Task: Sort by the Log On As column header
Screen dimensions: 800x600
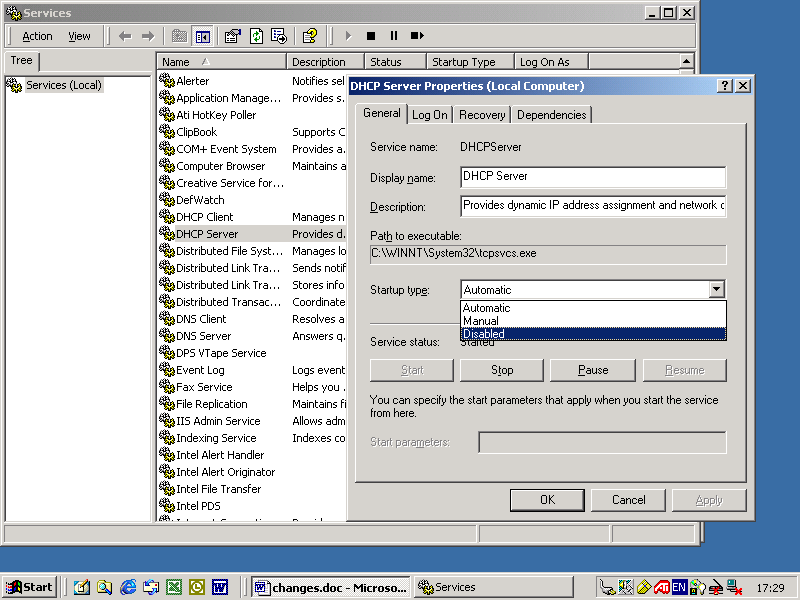Action: 551,62
